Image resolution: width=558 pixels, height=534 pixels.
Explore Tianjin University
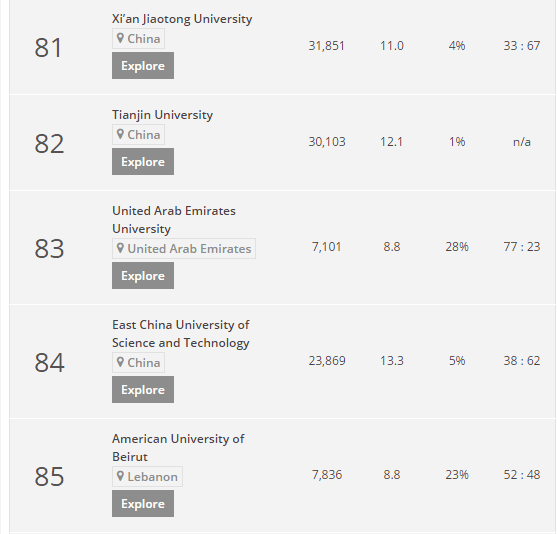pos(143,162)
